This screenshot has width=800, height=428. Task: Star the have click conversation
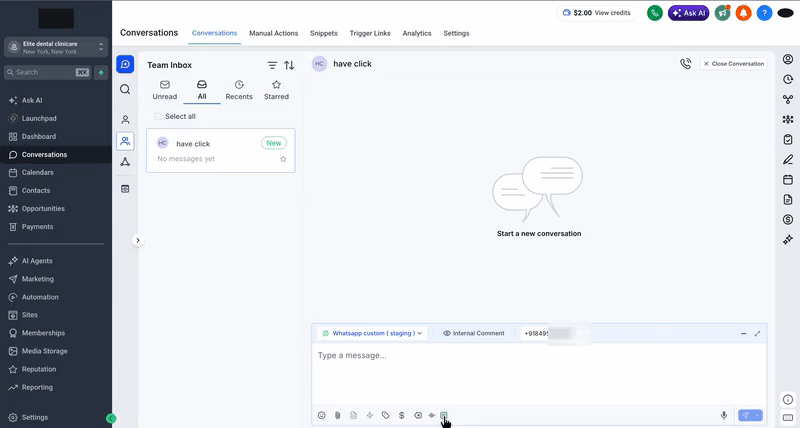(283, 159)
